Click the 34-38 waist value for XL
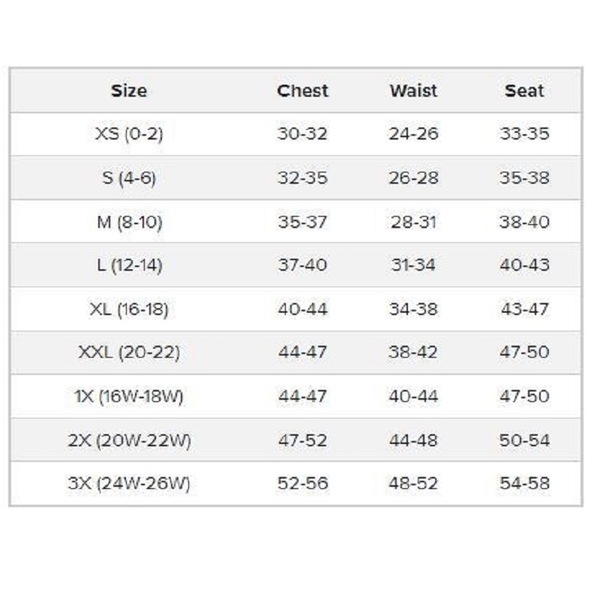600x600 pixels. pos(413,309)
